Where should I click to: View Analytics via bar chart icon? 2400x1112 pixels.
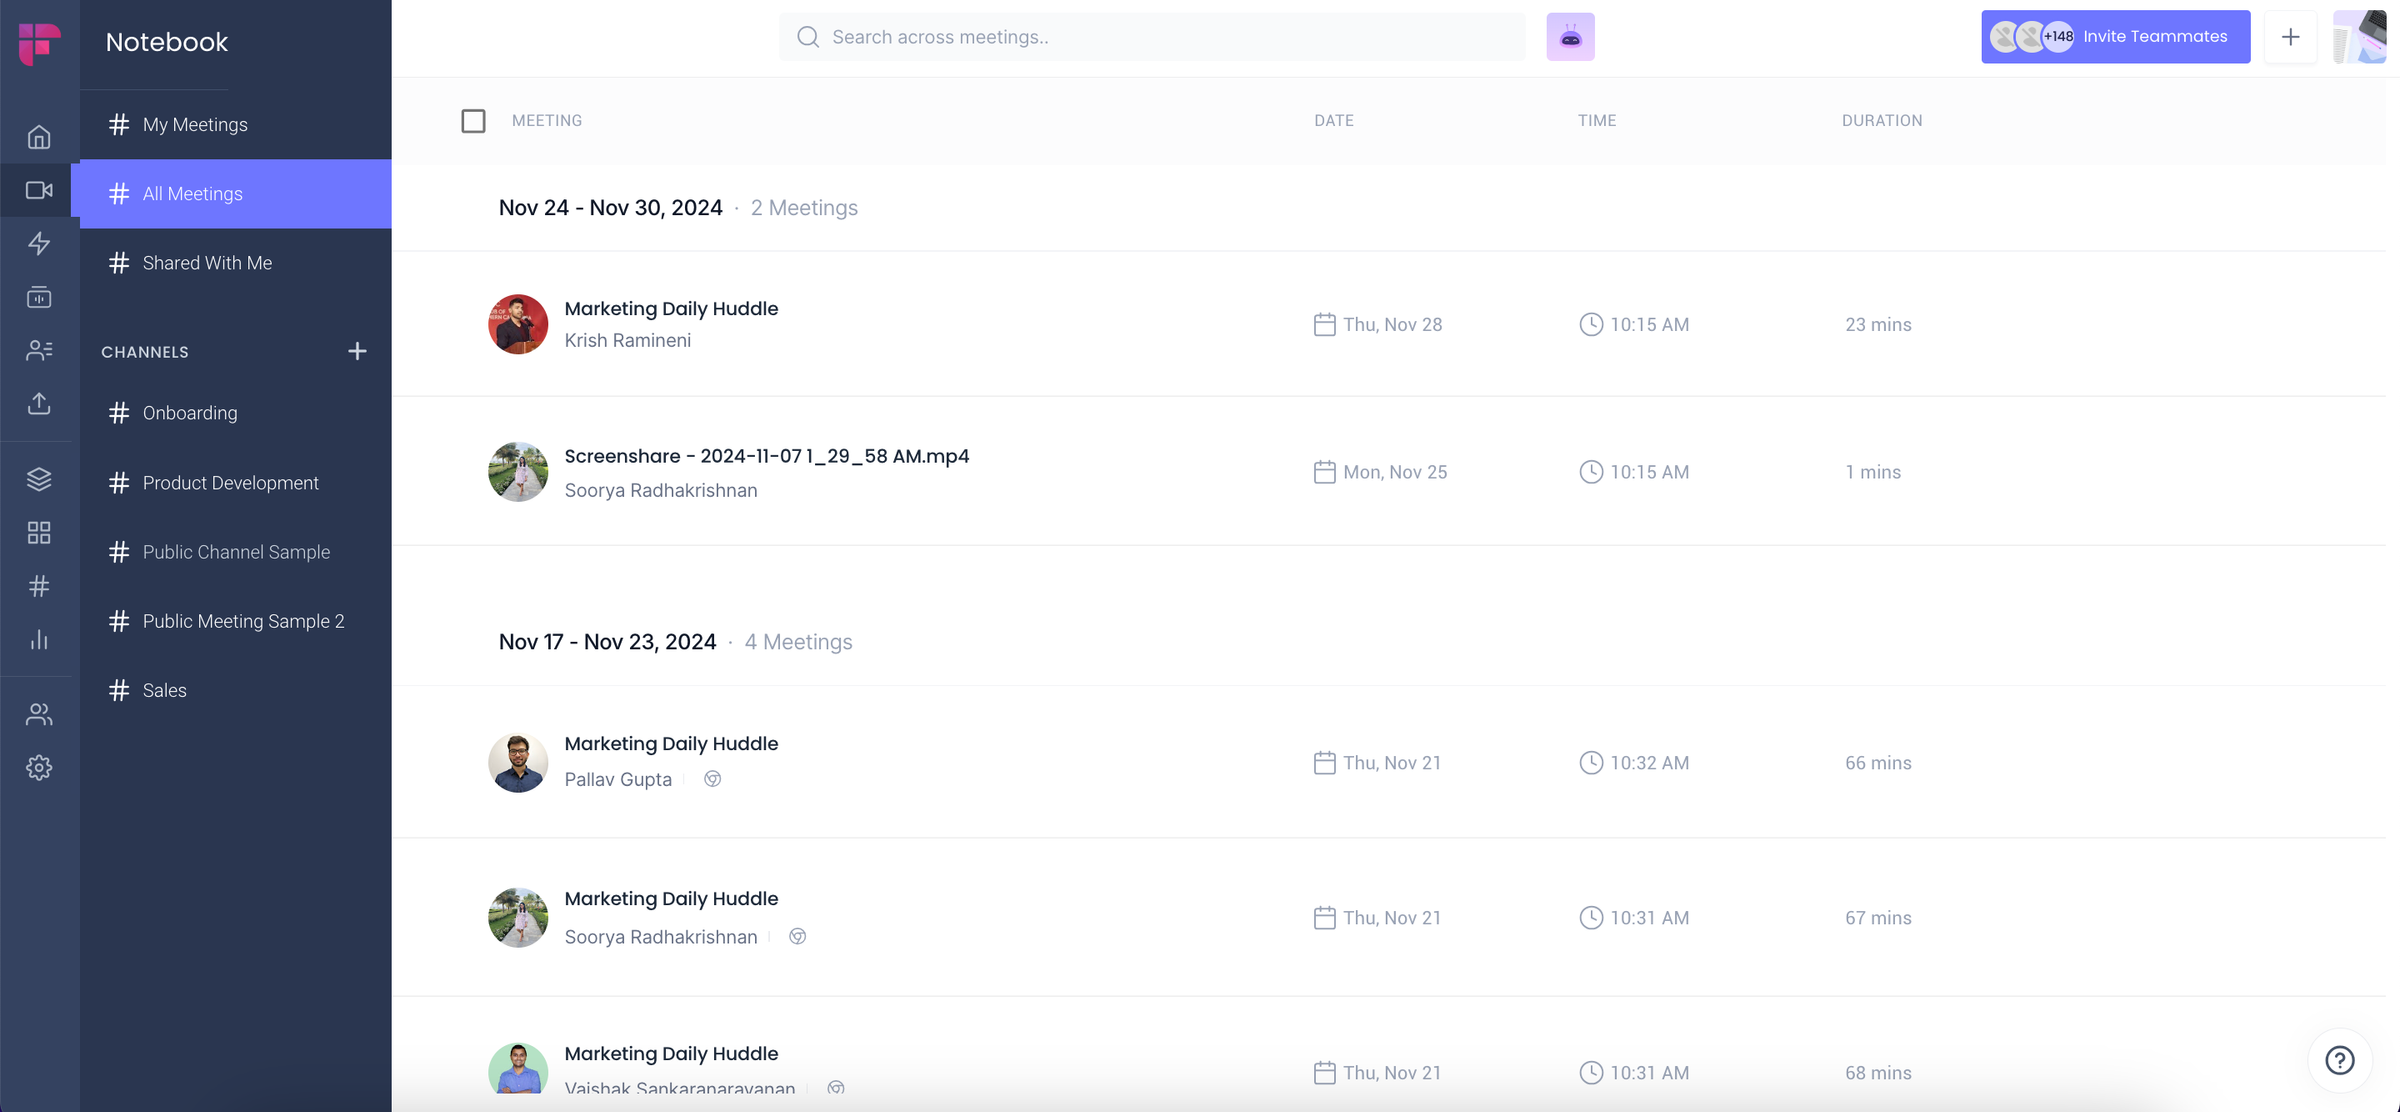coord(38,640)
